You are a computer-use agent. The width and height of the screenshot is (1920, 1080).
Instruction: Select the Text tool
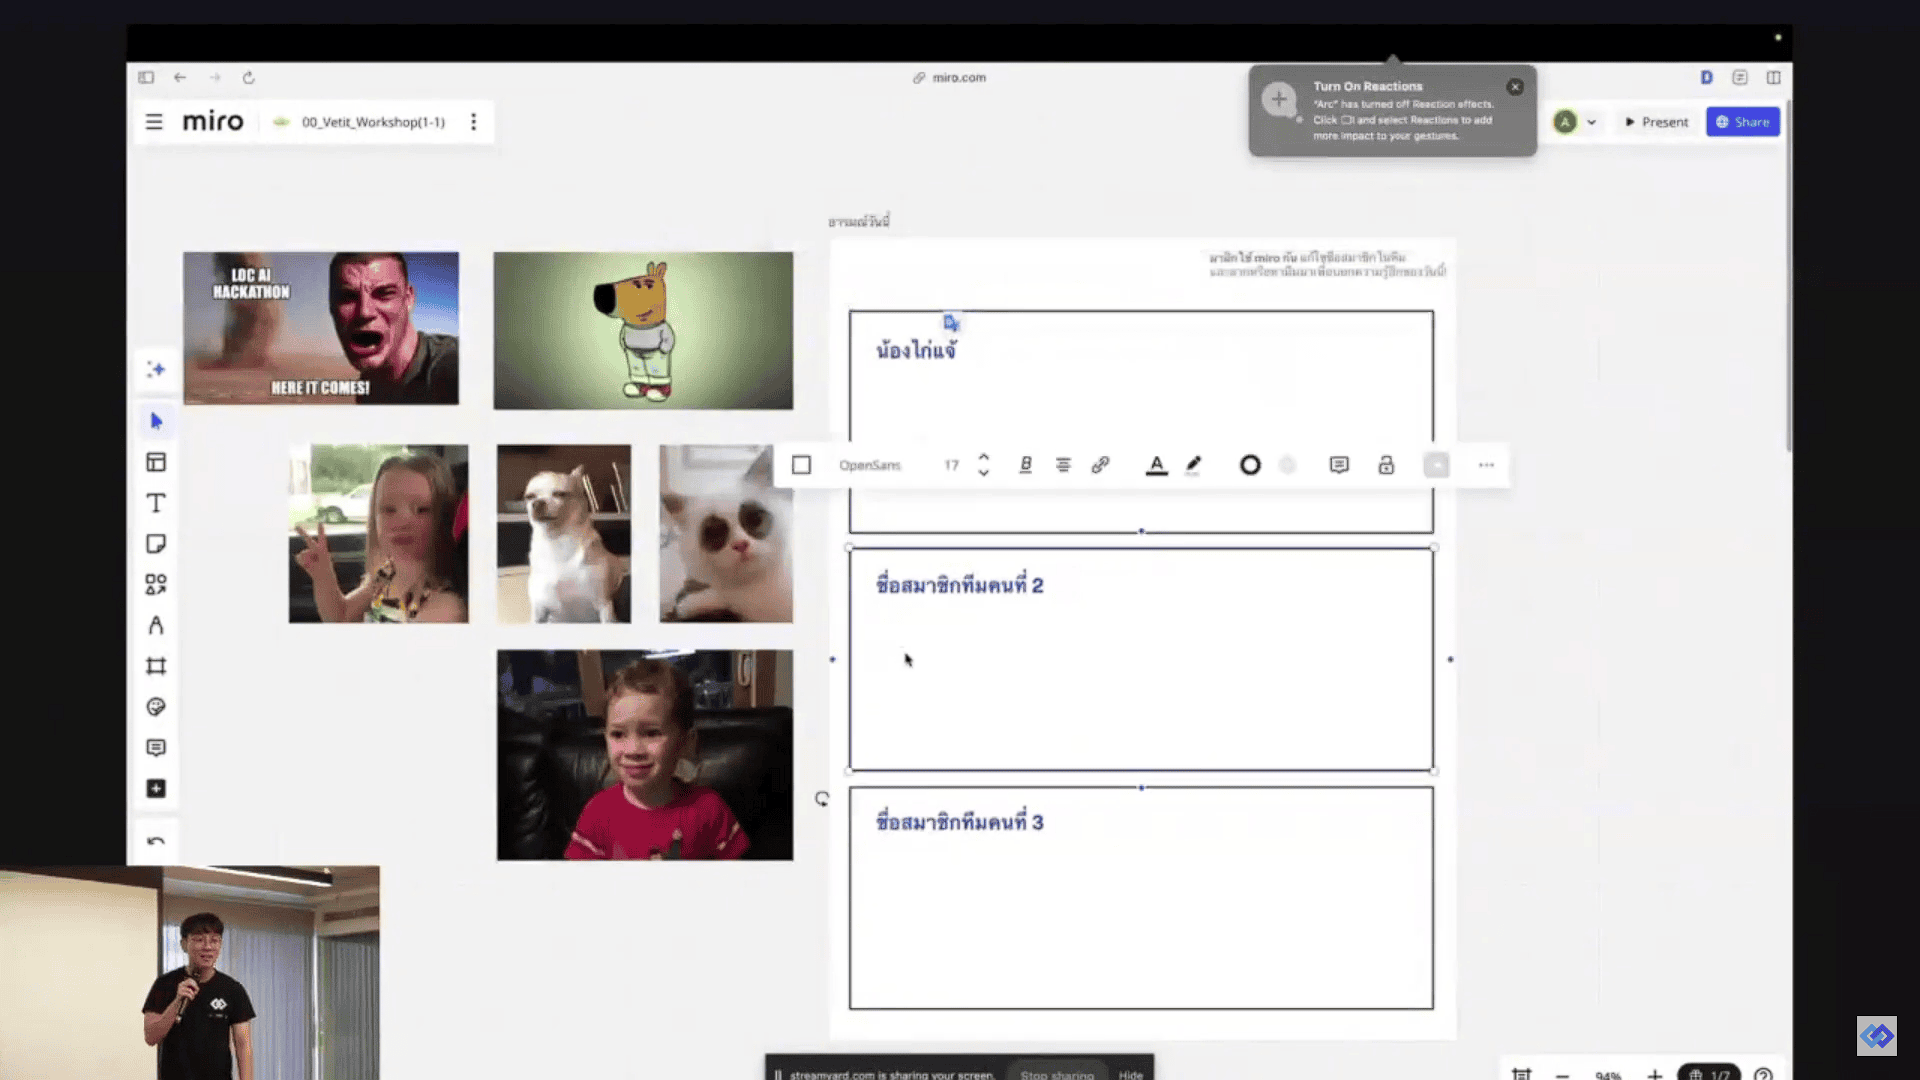[156, 503]
